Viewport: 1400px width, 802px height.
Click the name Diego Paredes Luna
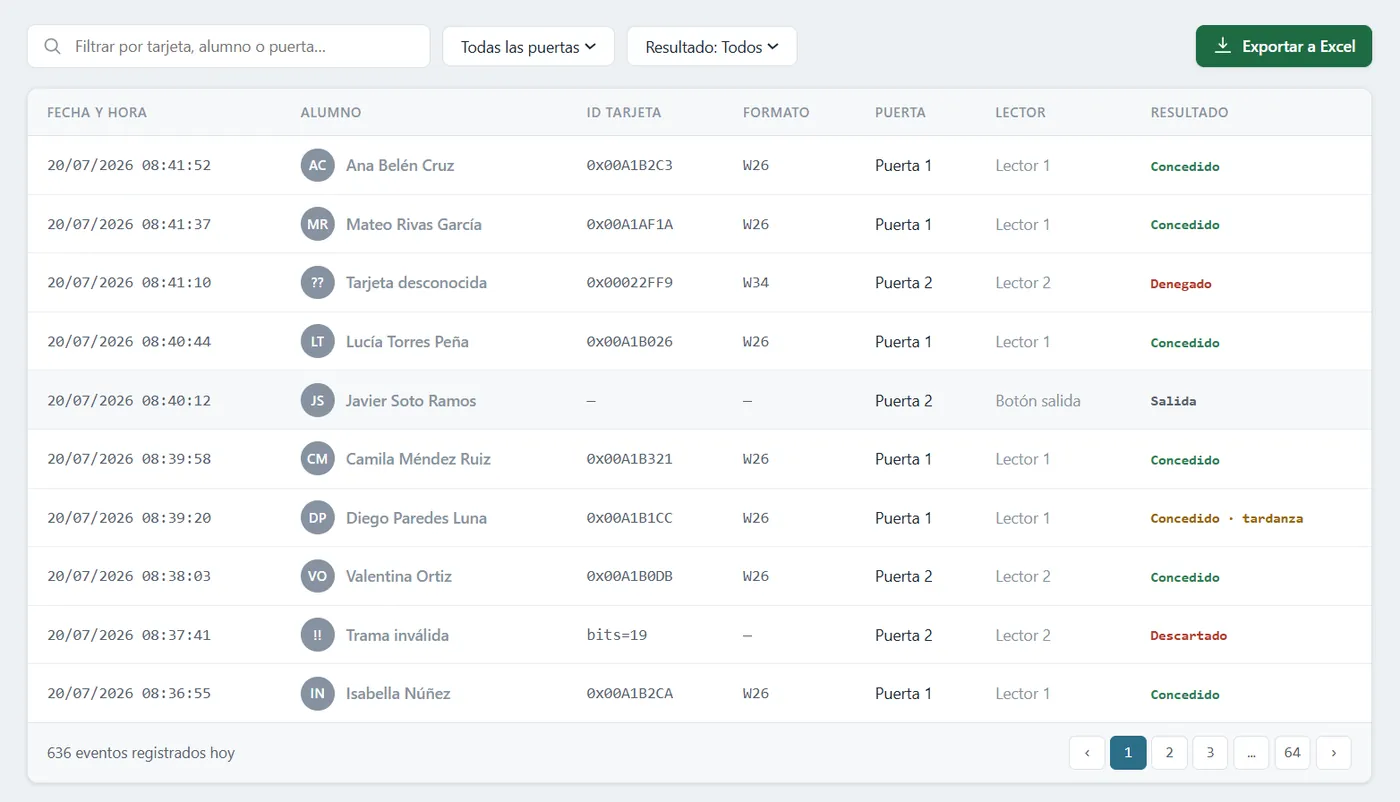pyautogui.click(x=416, y=517)
